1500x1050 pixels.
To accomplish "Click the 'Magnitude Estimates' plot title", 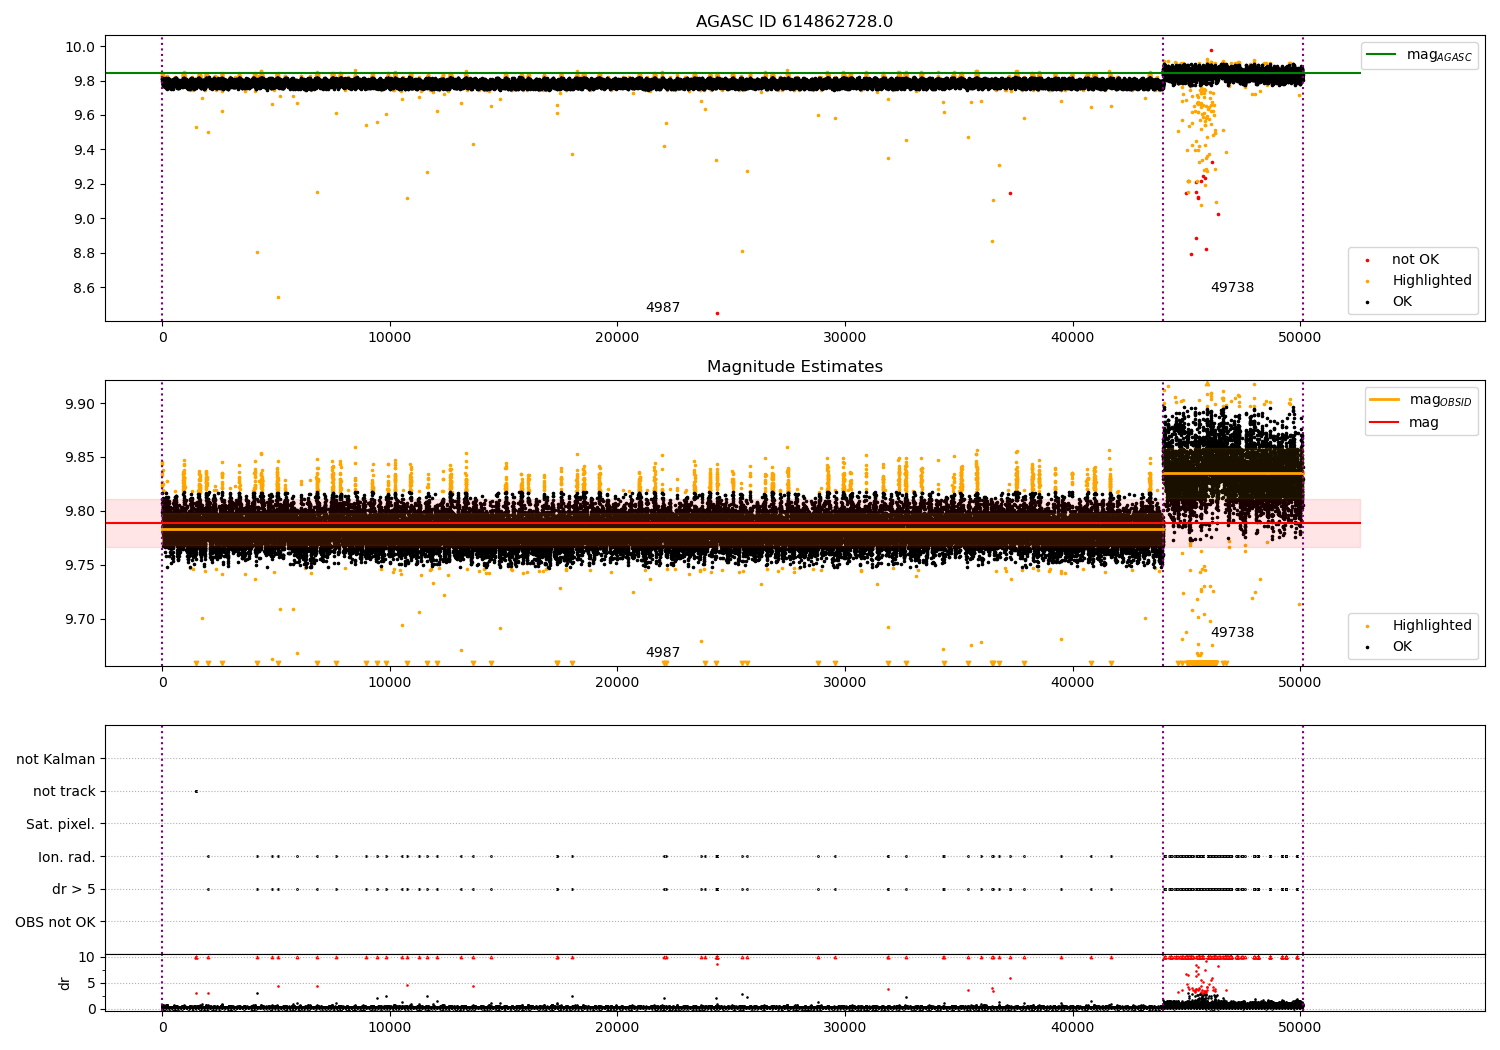I will [794, 367].
